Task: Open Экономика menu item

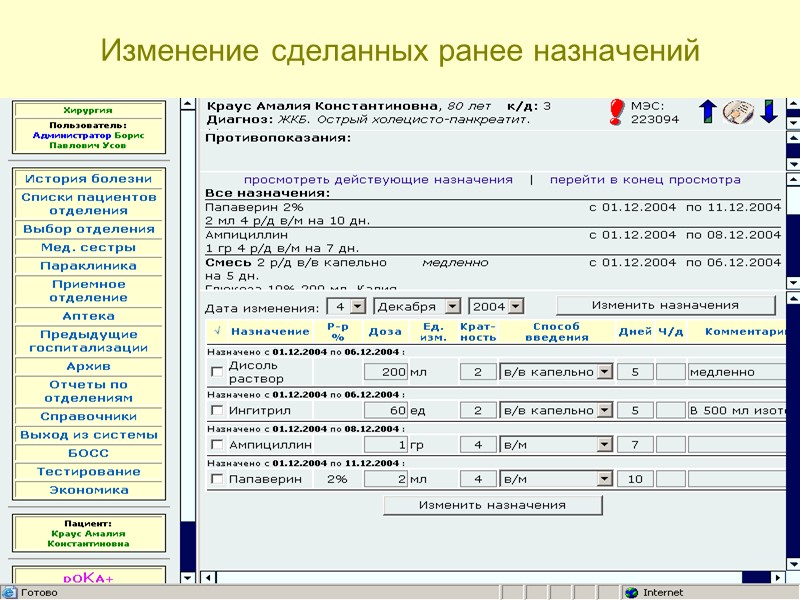Action: [89, 490]
